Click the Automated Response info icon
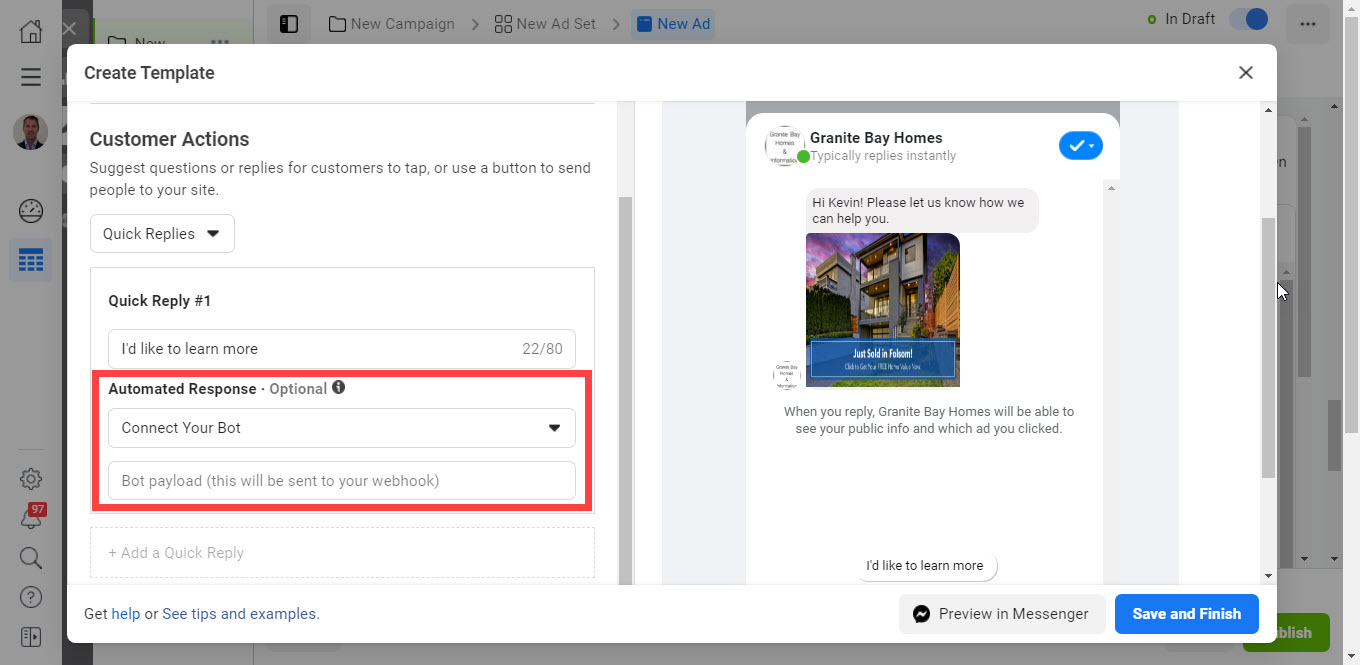The width and height of the screenshot is (1360, 665). [x=339, y=388]
